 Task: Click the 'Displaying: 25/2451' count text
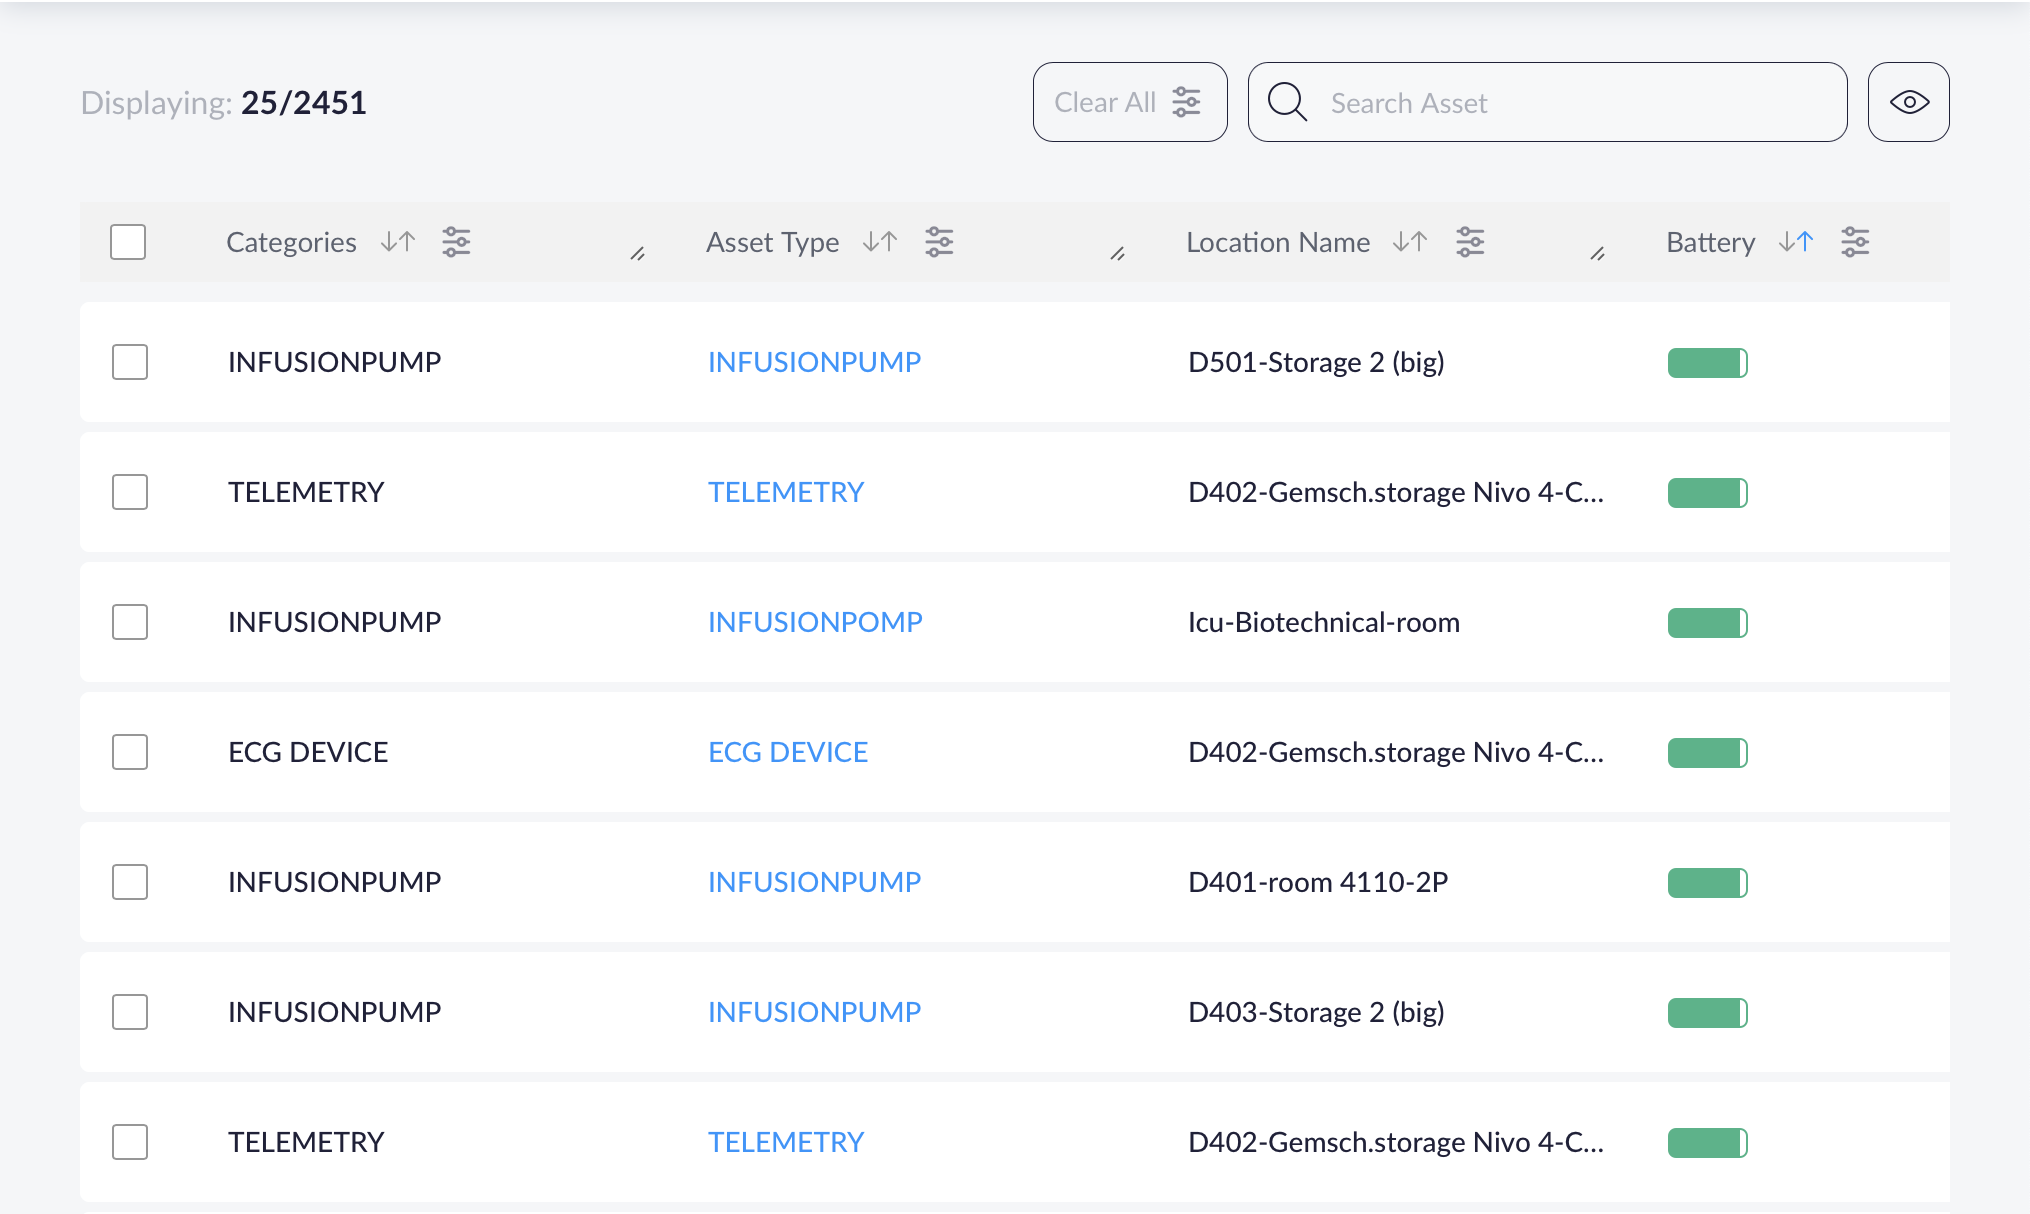(x=223, y=102)
